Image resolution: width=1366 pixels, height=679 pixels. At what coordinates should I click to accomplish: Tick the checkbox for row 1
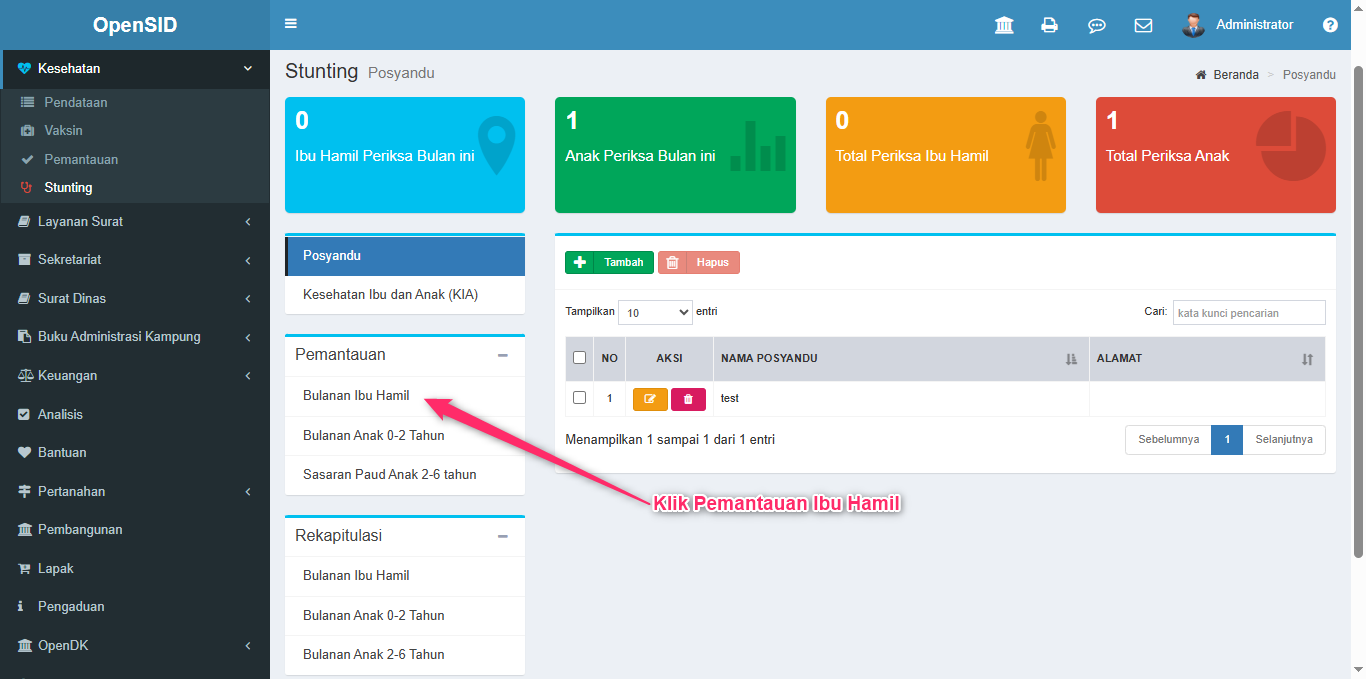(579, 398)
